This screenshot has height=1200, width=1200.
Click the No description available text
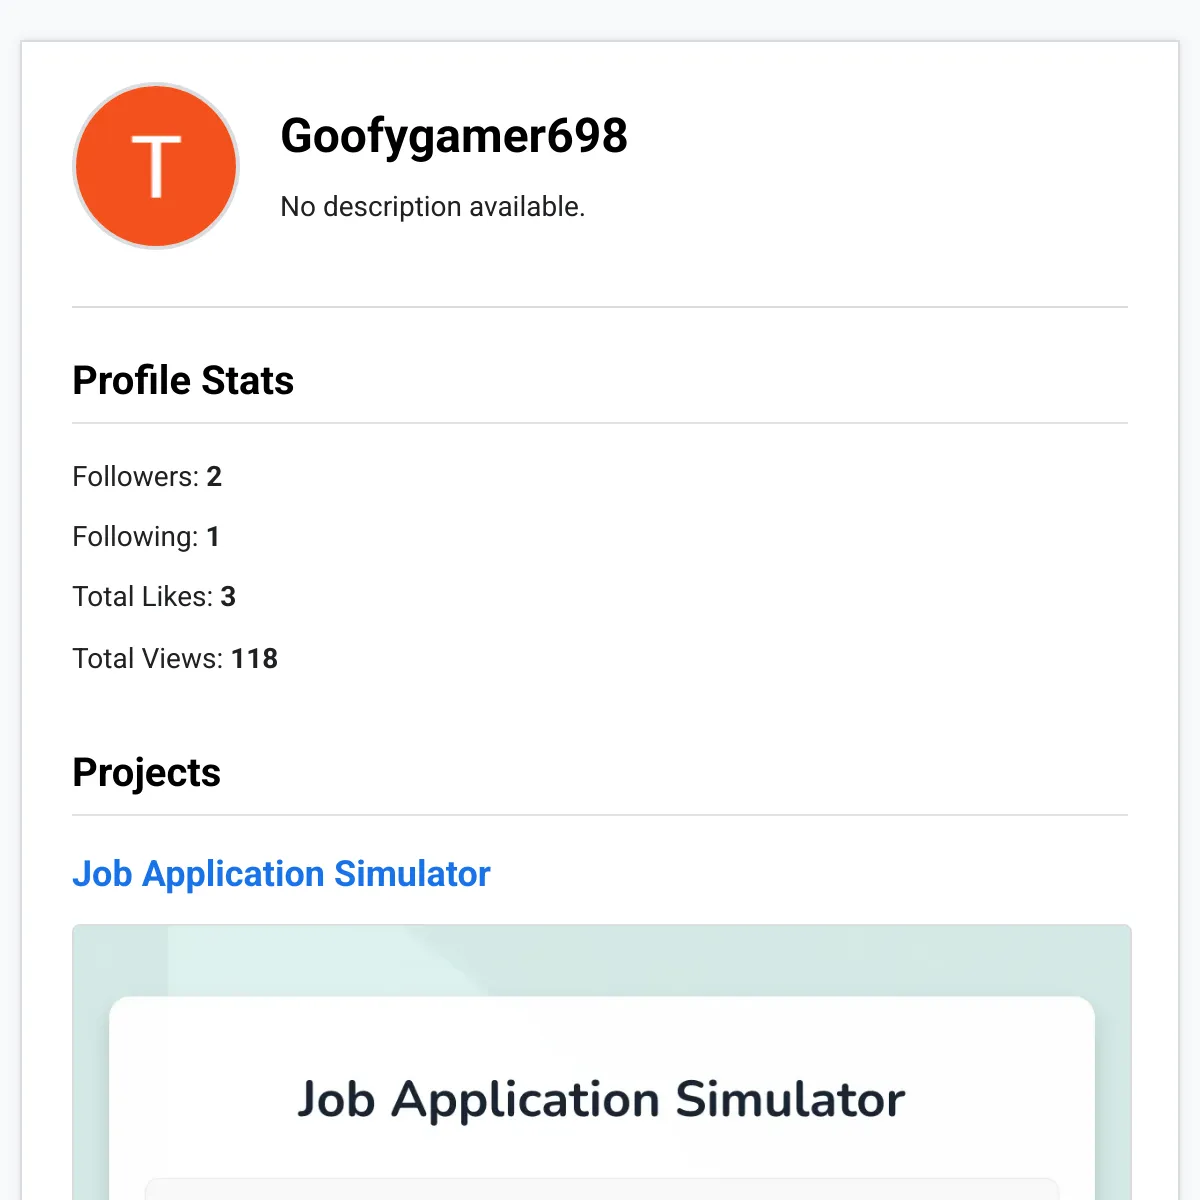coord(432,207)
